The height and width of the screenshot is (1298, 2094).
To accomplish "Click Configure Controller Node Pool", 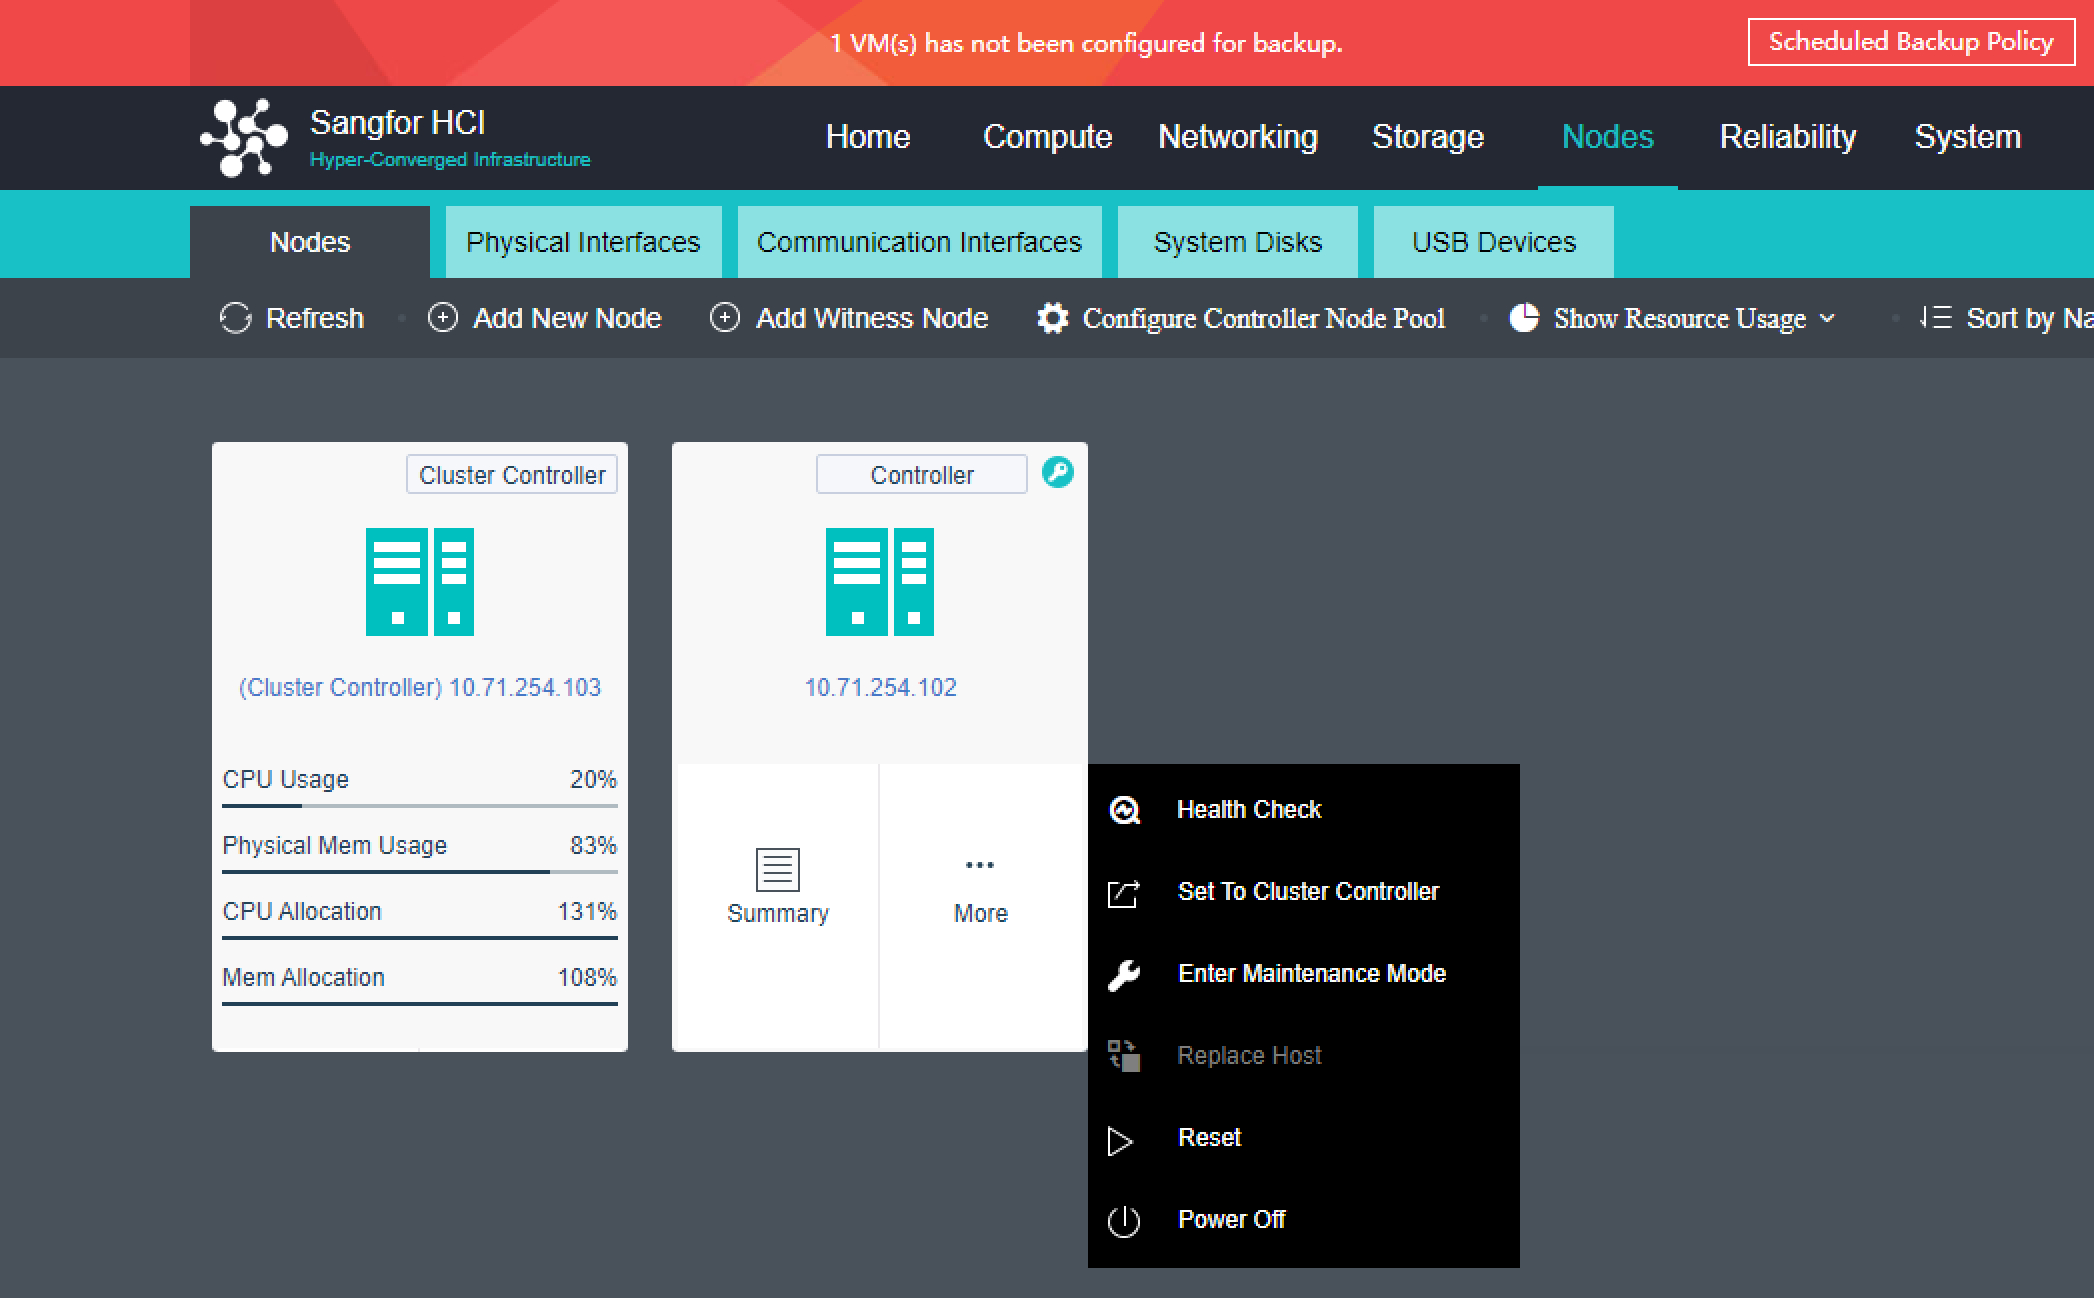I will coord(1241,318).
